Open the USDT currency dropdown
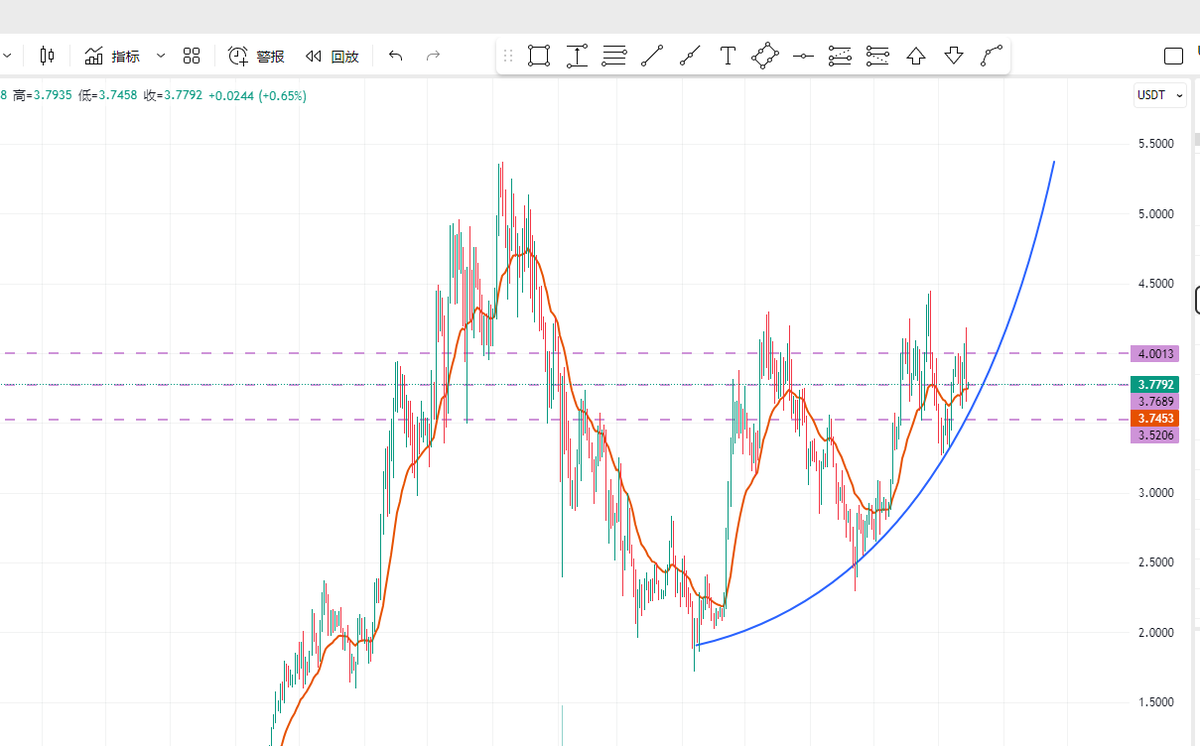The width and height of the screenshot is (1200, 746). [1159, 95]
